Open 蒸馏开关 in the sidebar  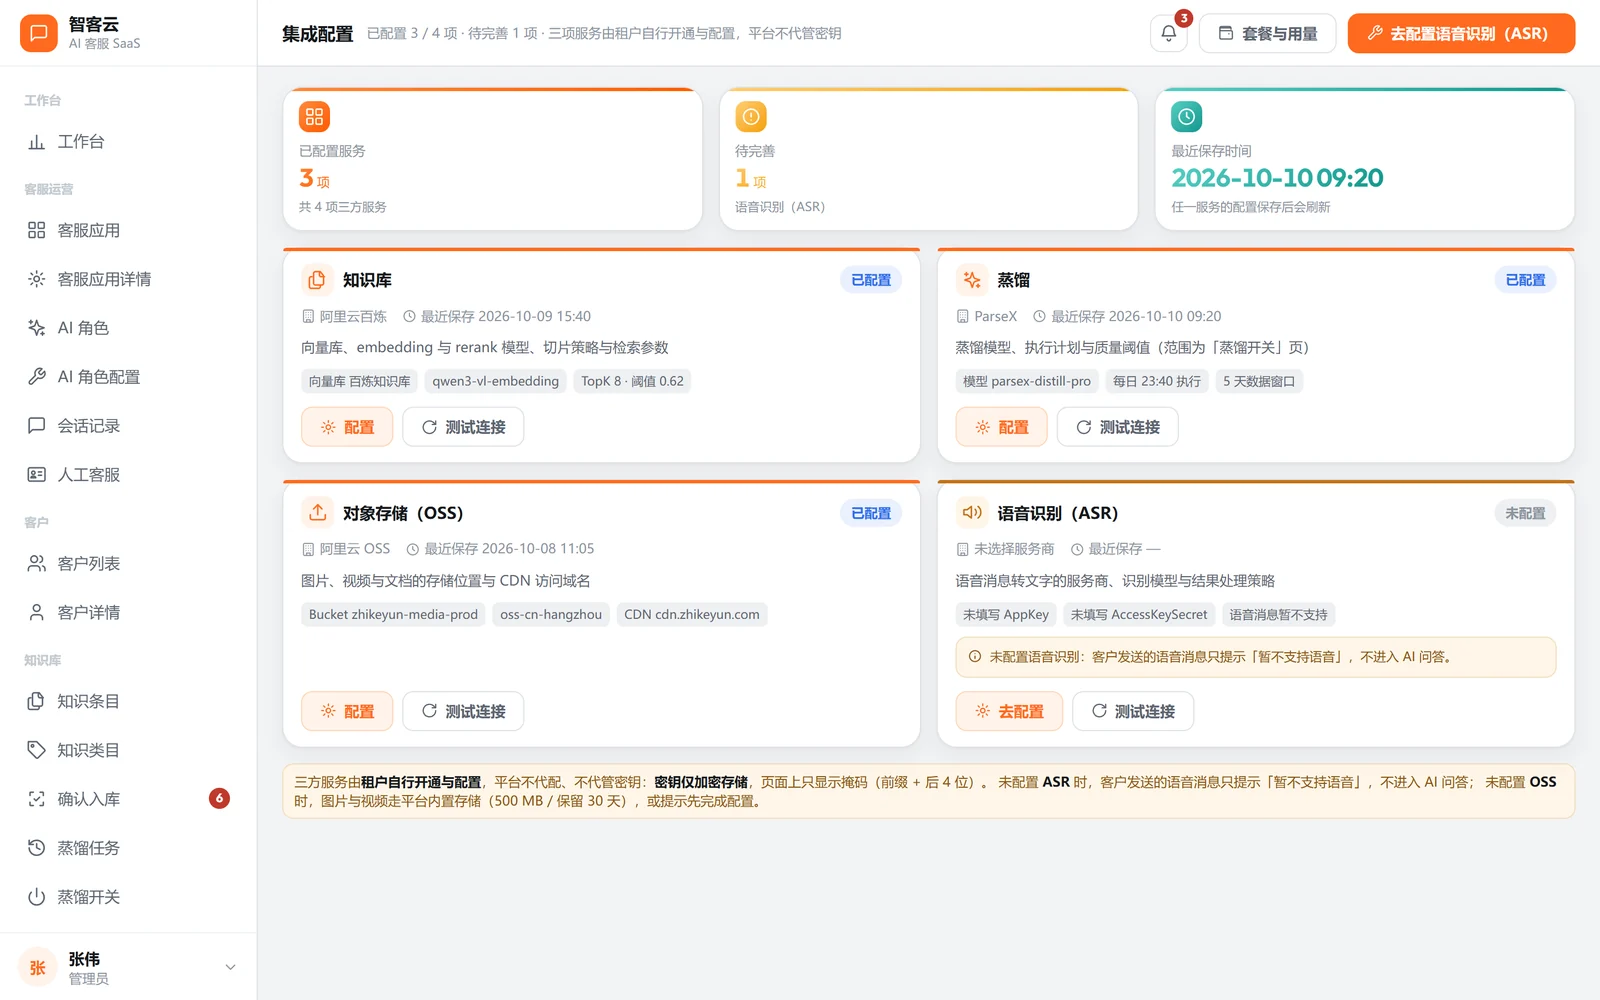(128, 897)
